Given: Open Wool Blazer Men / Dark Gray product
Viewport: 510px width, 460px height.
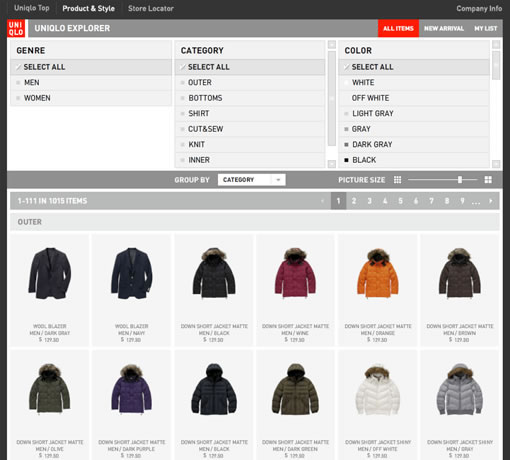Looking at the screenshot, I should tap(50, 290).
